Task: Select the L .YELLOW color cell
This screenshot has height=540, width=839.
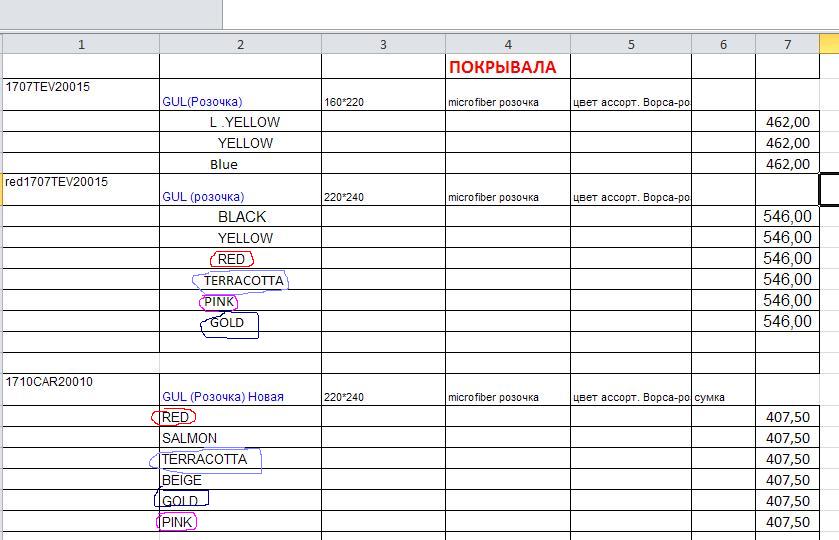Action: [240, 121]
